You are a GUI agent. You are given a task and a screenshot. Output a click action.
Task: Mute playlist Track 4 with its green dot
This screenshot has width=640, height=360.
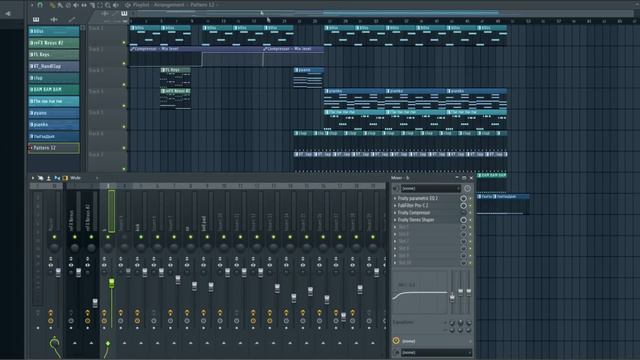click(x=124, y=106)
